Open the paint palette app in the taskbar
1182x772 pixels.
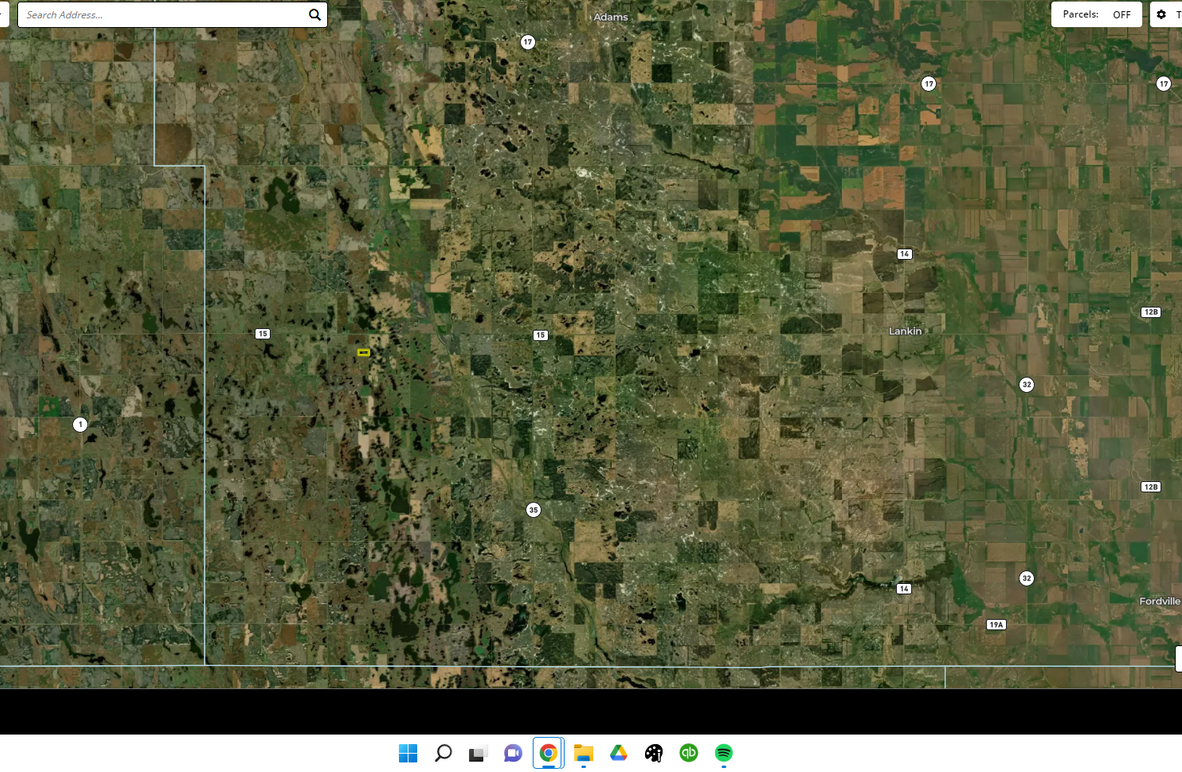tap(654, 753)
